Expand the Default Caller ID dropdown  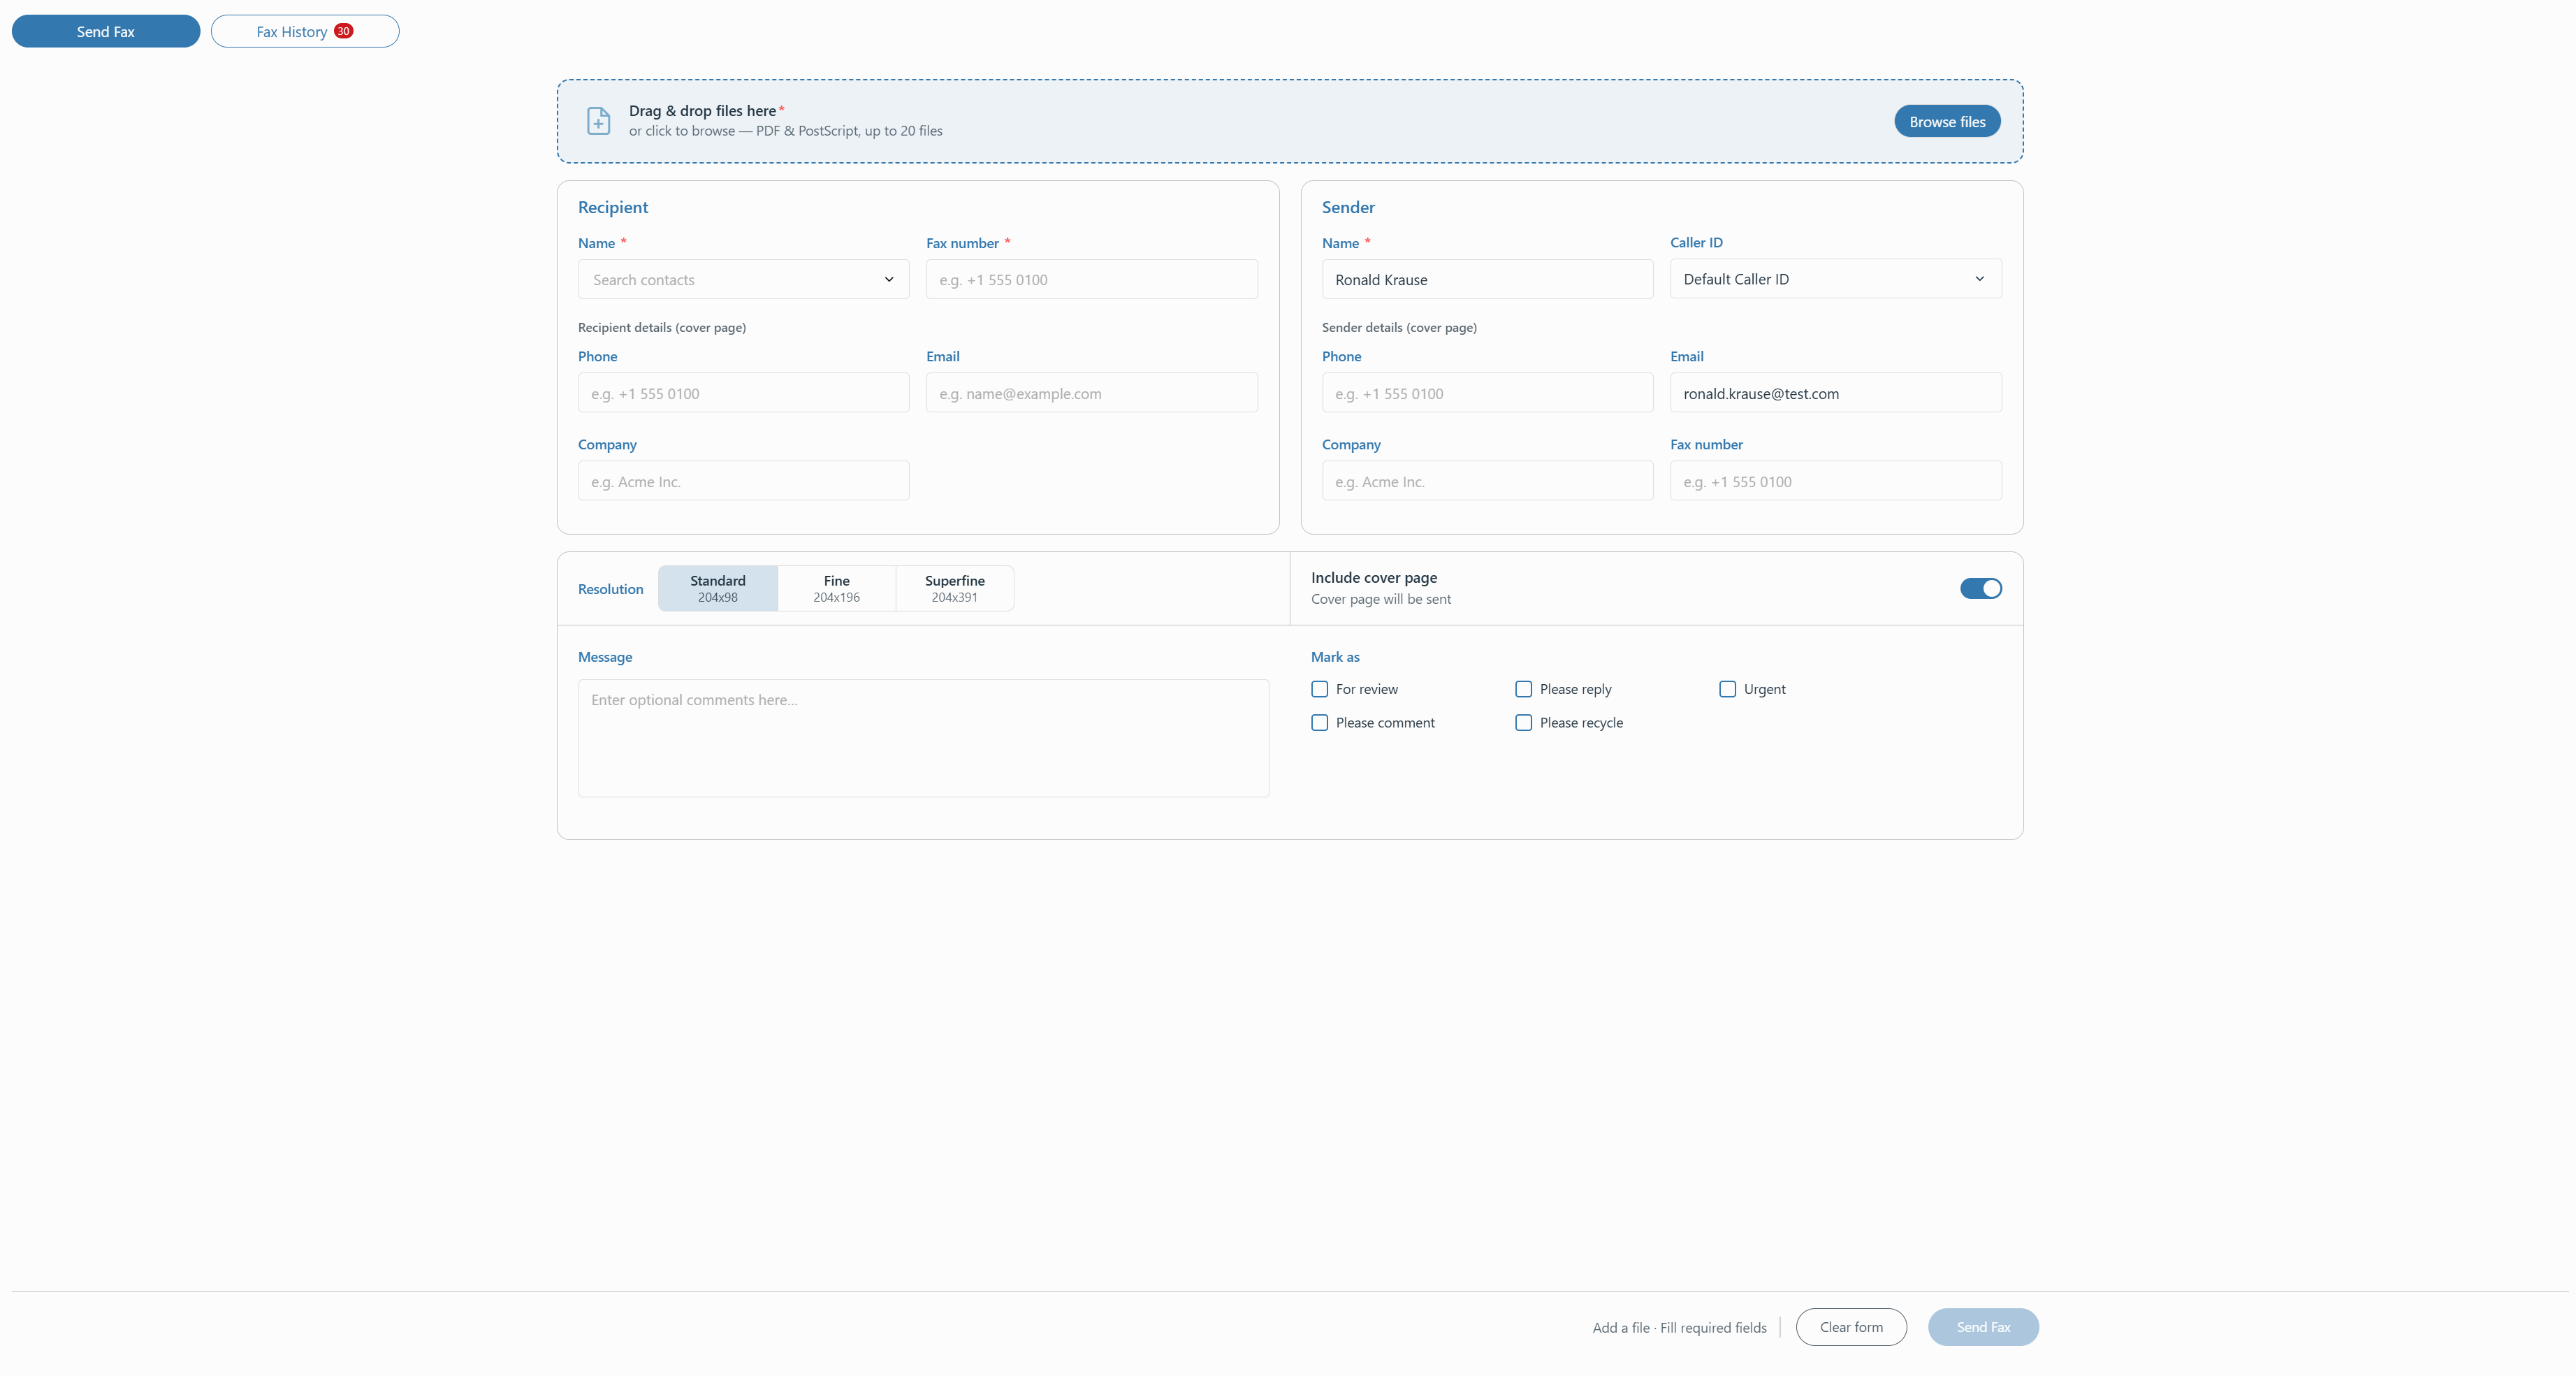point(1835,278)
